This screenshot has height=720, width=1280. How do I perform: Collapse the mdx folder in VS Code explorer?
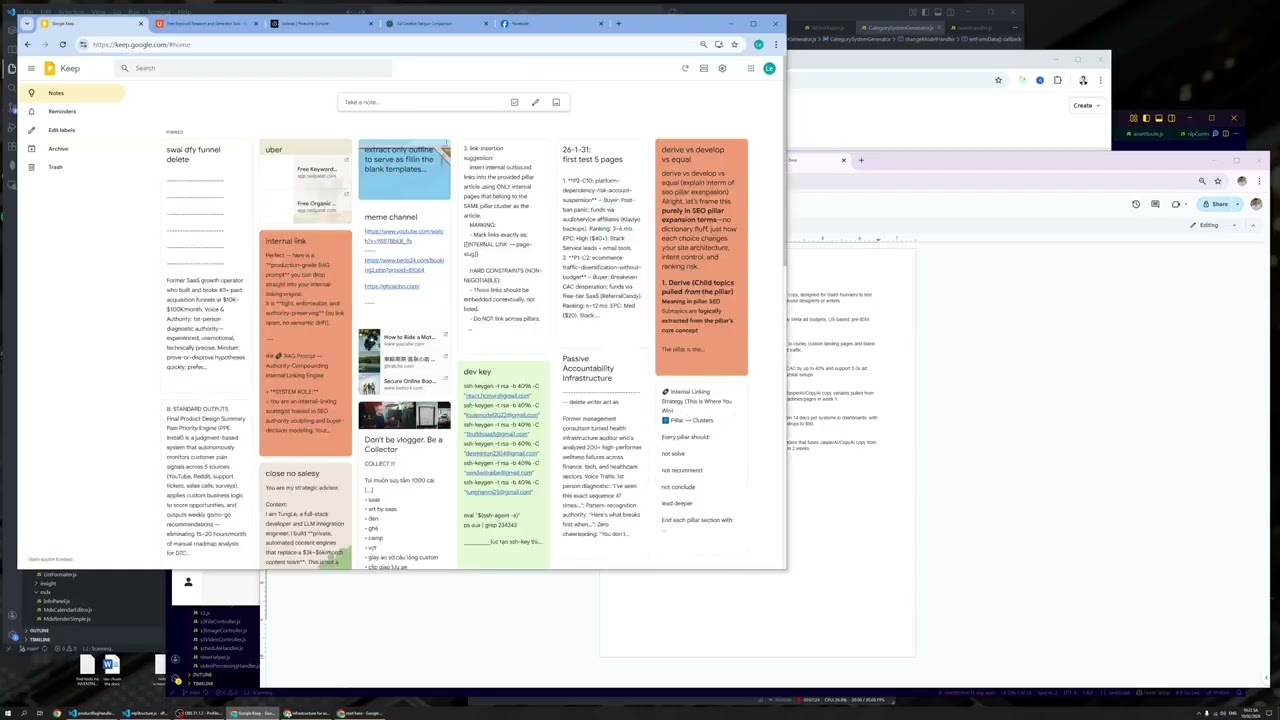(45, 592)
